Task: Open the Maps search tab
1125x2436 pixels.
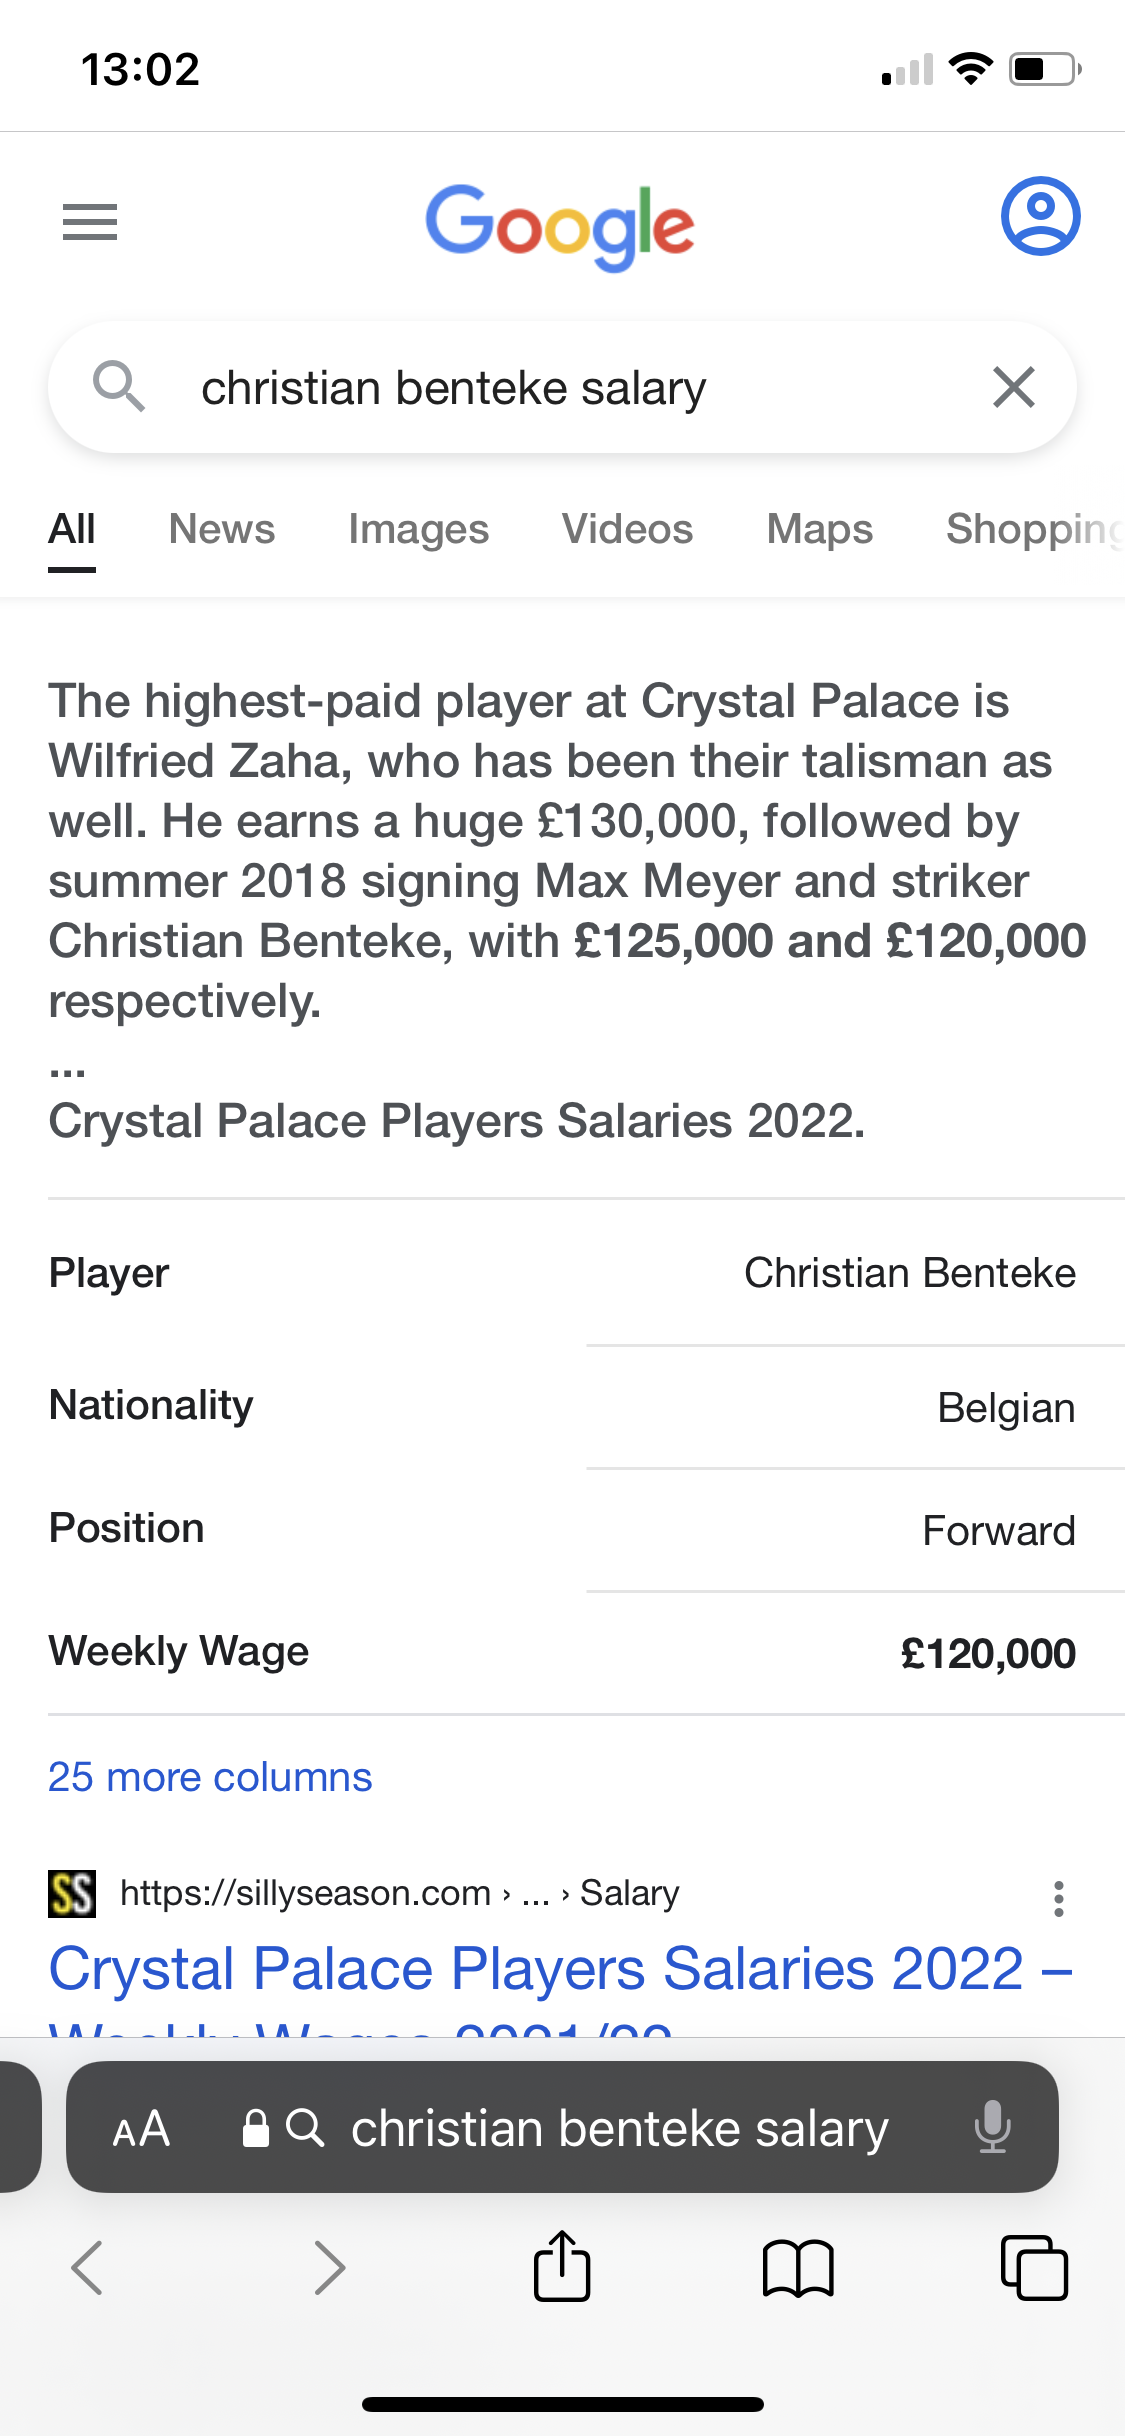Action: (x=819, y=529)
